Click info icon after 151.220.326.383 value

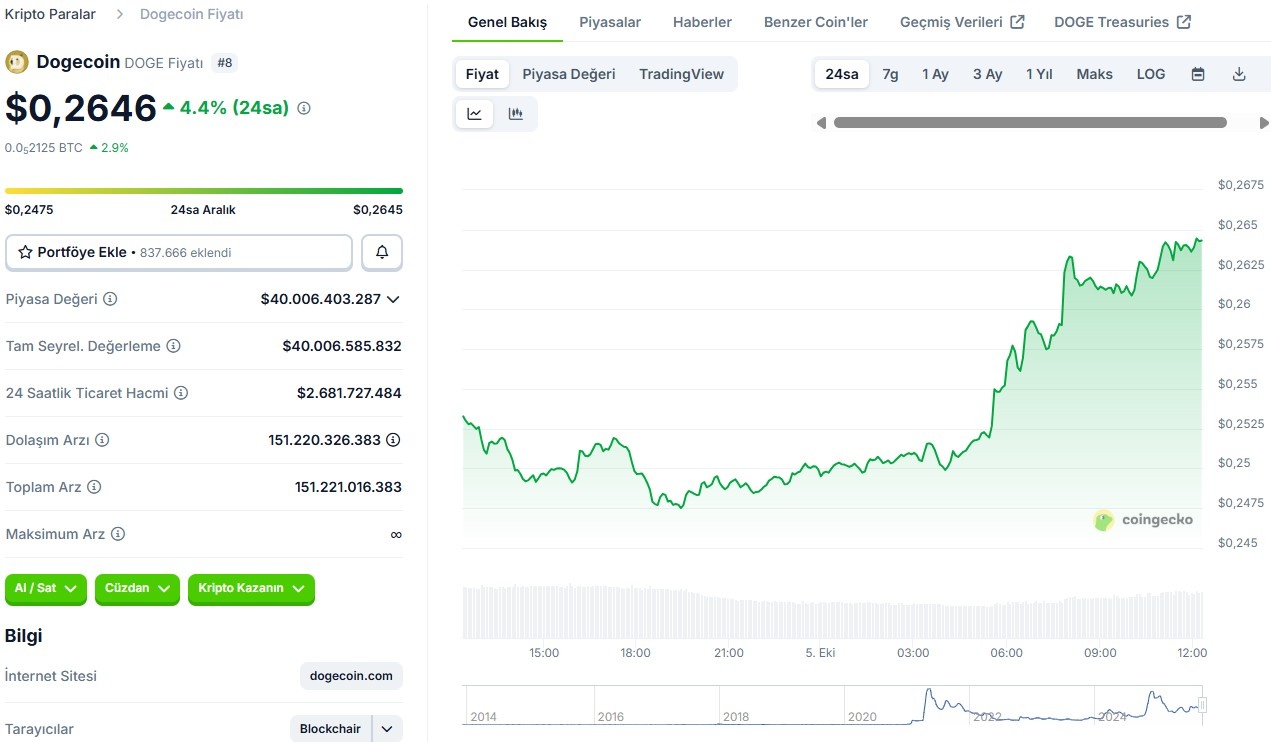(393, 440)
